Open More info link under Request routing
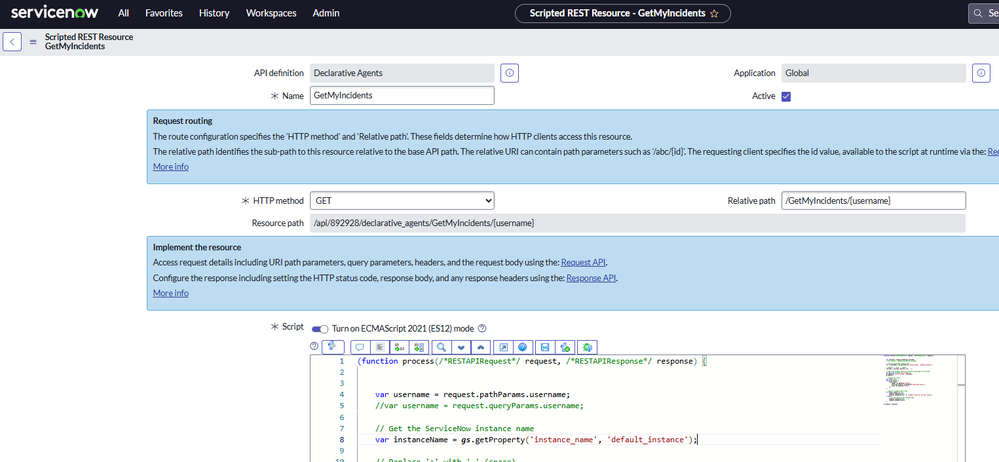The width and height of the screenshot is (999, 462). [x=171, y=167]
